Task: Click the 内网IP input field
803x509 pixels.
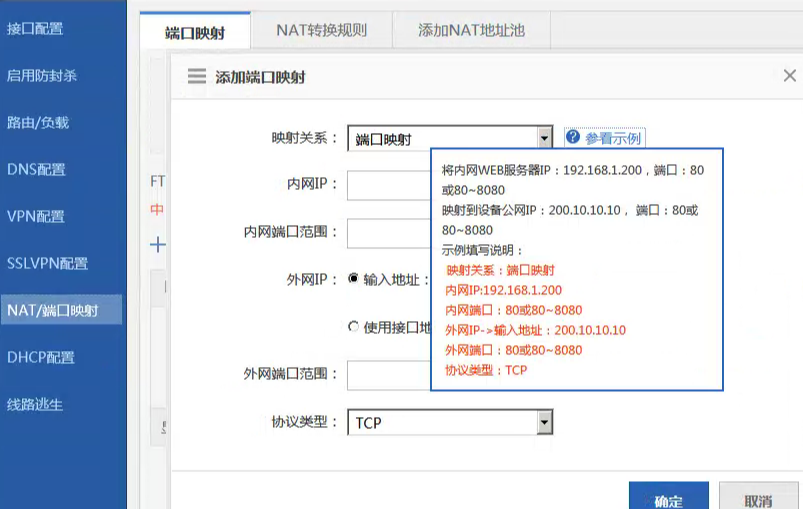Action: click(x=388, y=186)
